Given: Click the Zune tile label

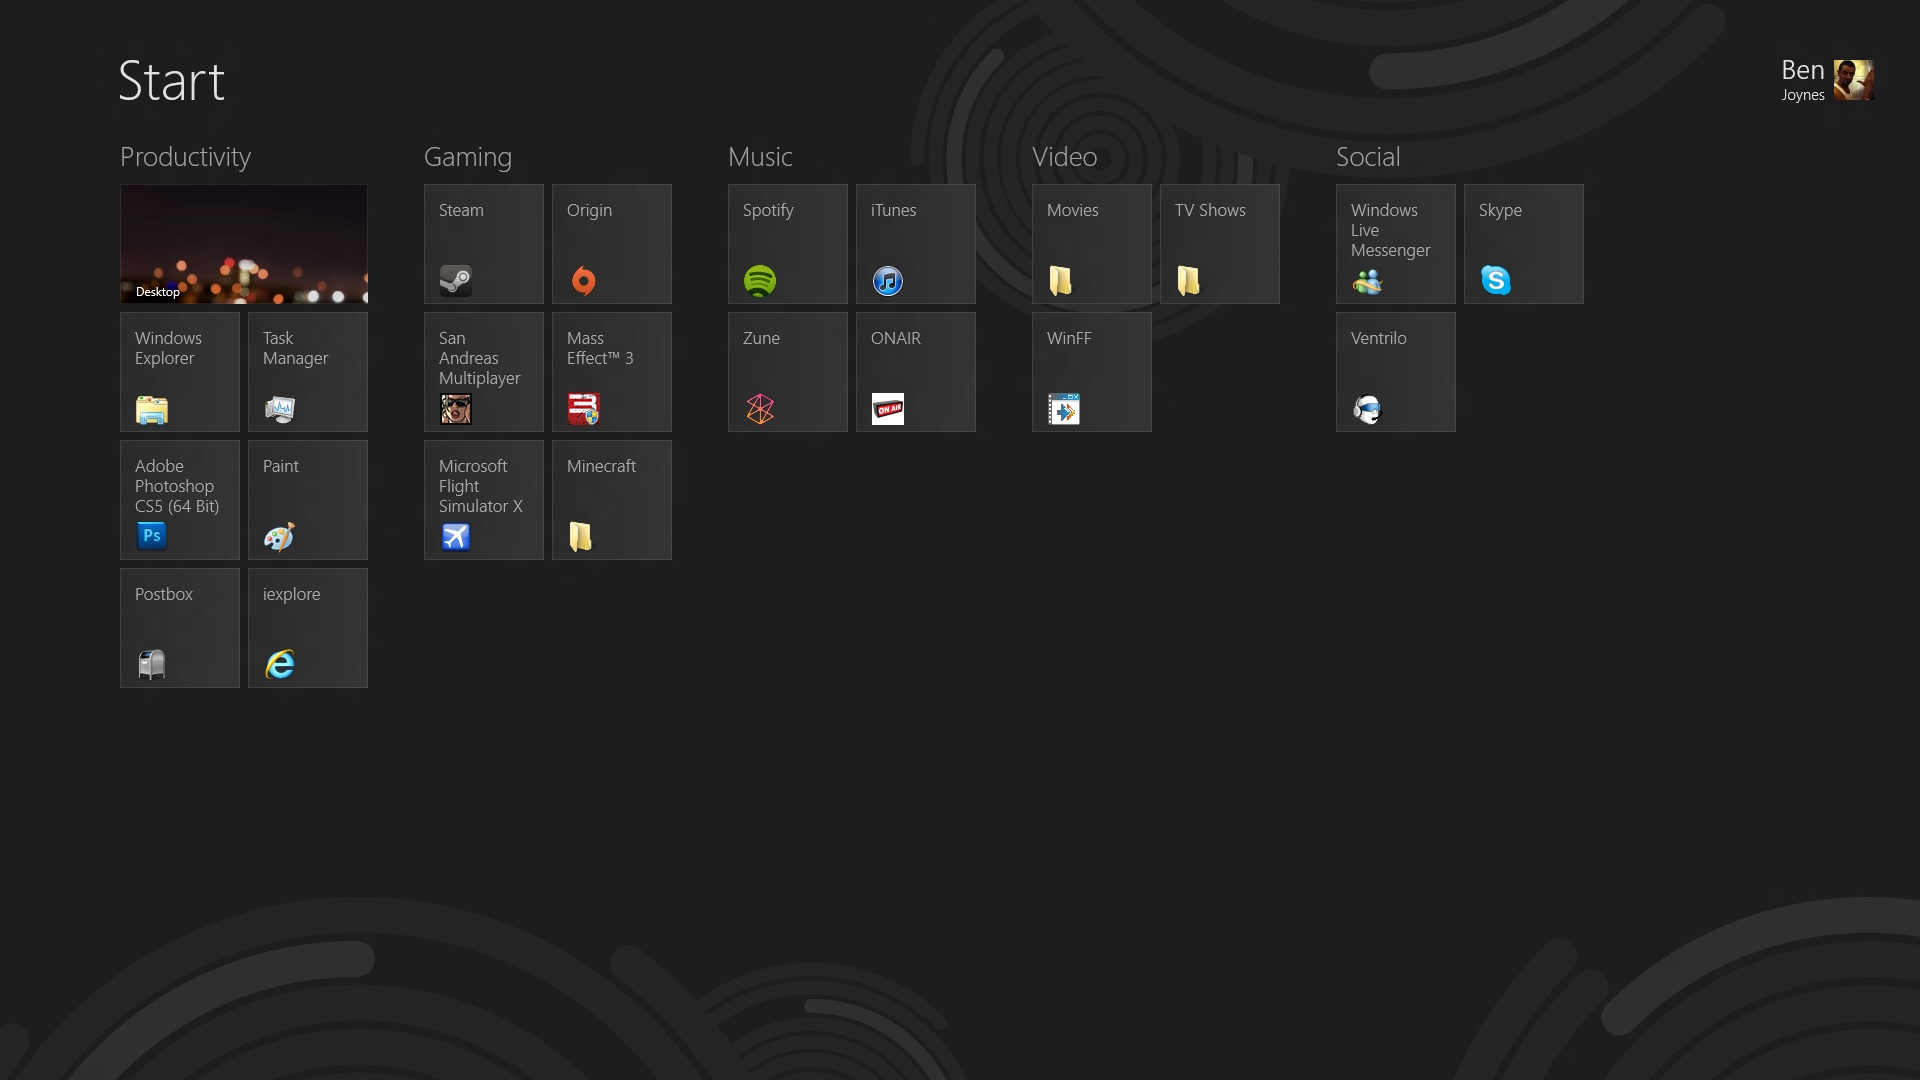Looking at the screenshot, I should point(761,338).
